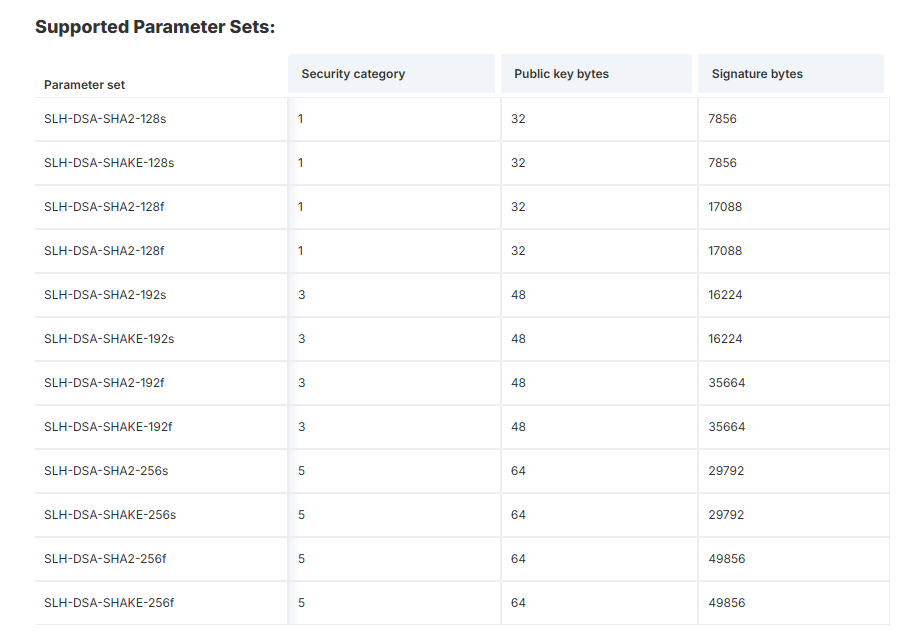Click signature size 16224 for SLH-DSA-SHAKE-192s
918x640 pixels.
[x=725, y=338]
